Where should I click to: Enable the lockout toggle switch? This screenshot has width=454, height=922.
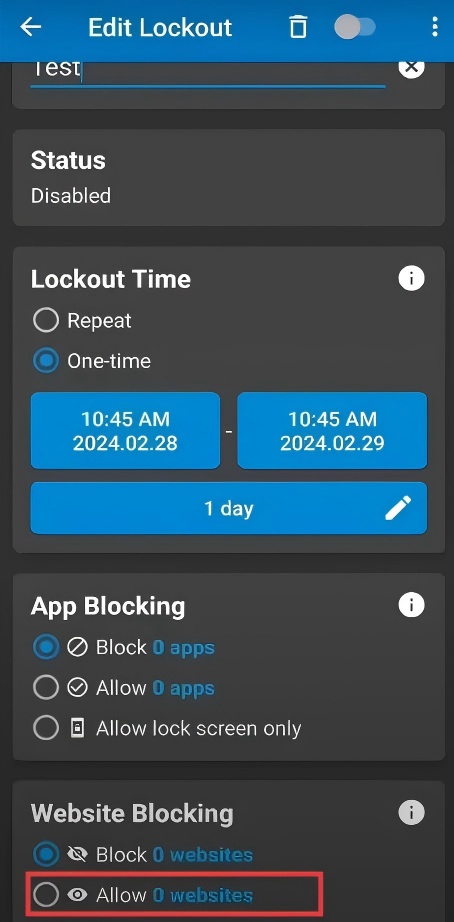click(x=355, y=27)
